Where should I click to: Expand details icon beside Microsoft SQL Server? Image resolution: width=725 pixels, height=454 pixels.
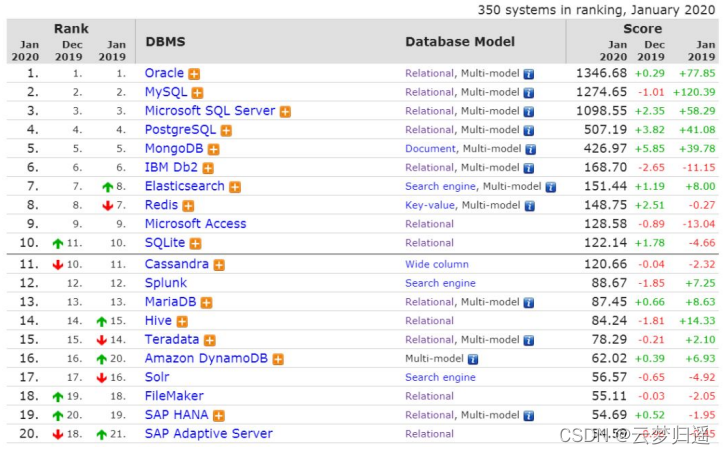(286, 112)
